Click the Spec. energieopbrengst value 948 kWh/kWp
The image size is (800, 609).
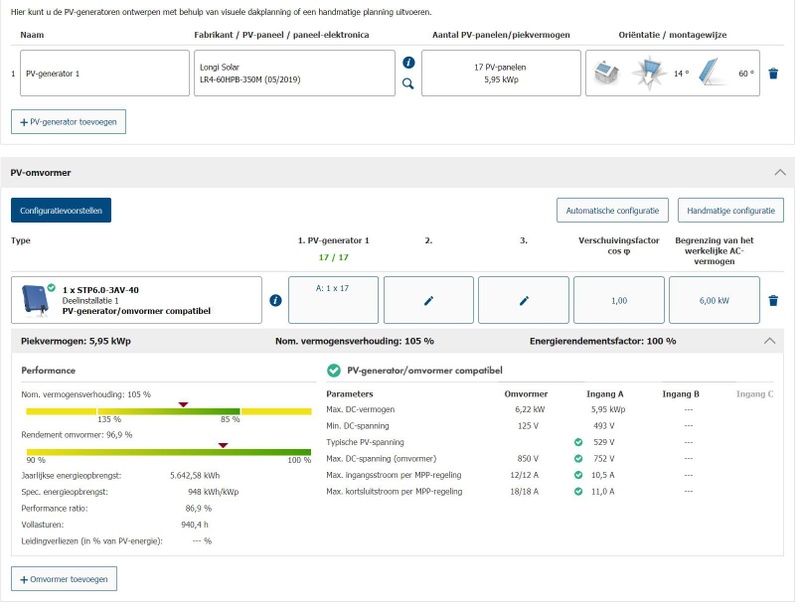click(214, 494)
